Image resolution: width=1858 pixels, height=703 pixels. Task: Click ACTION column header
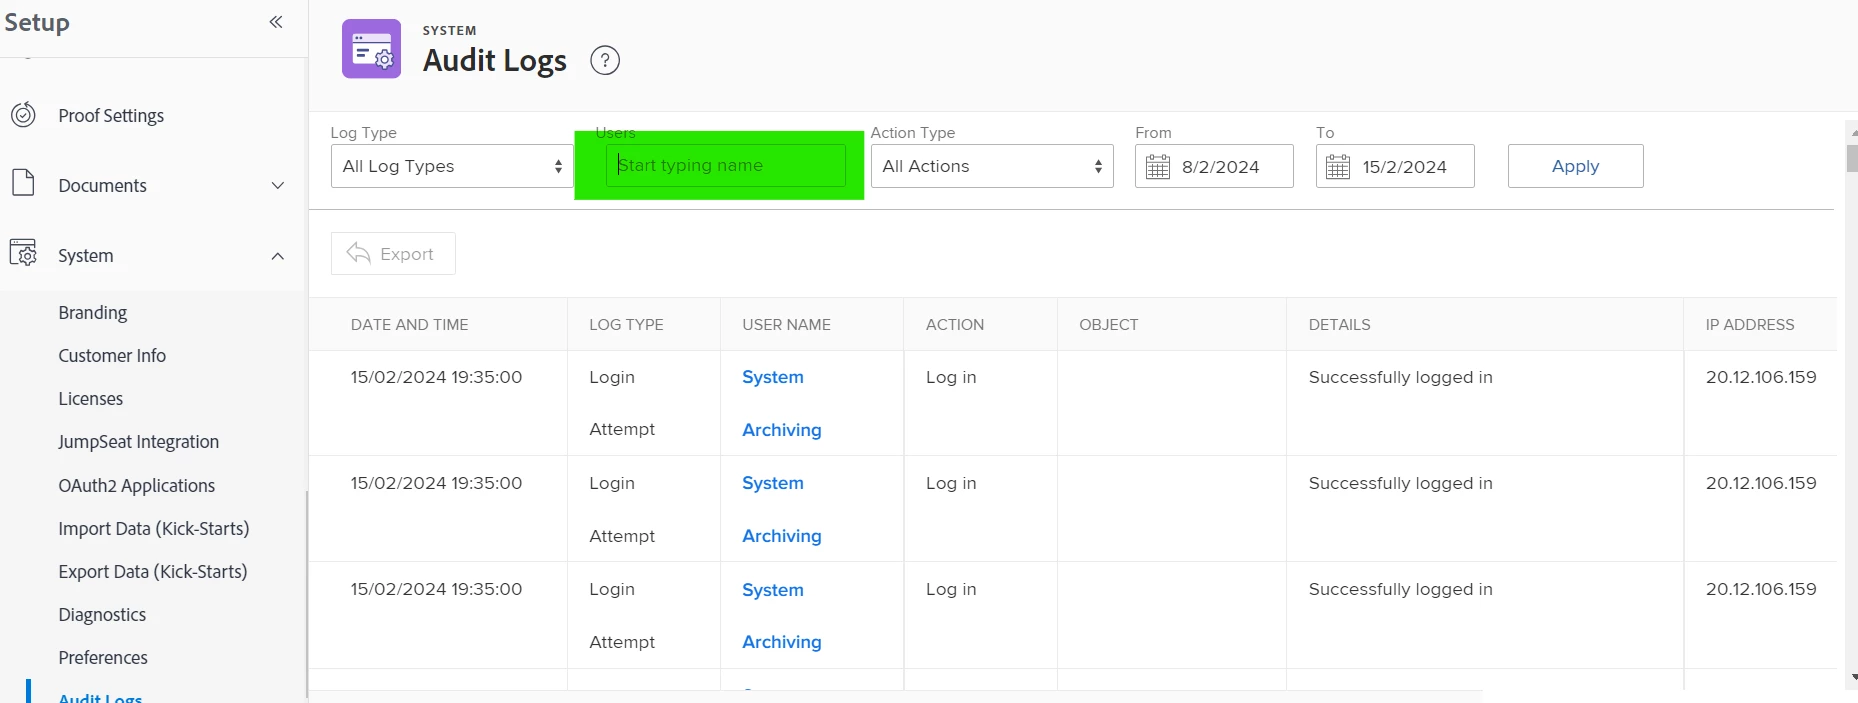click(955, 325)
